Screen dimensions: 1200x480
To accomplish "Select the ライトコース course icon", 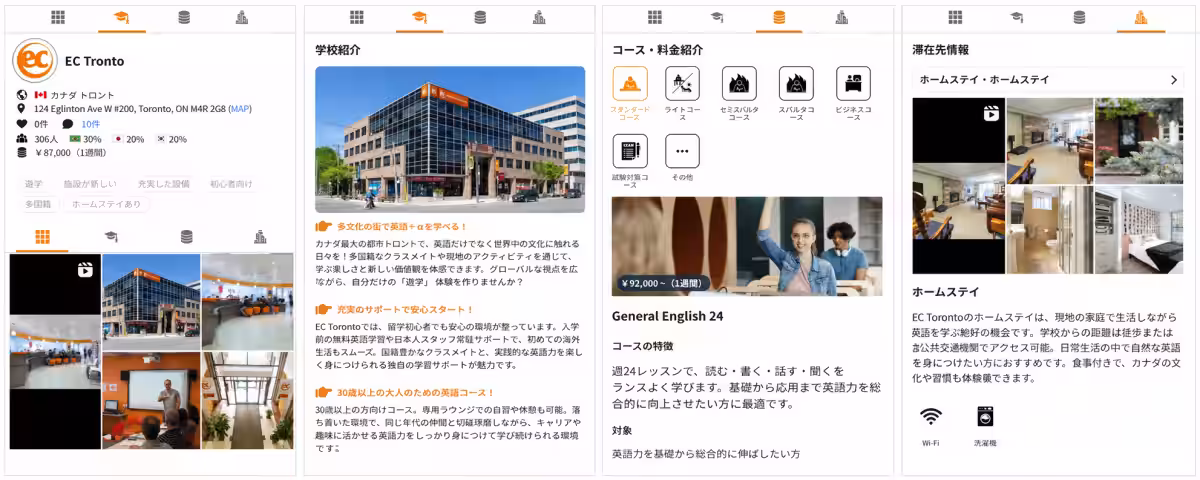I will click(682, 84).
